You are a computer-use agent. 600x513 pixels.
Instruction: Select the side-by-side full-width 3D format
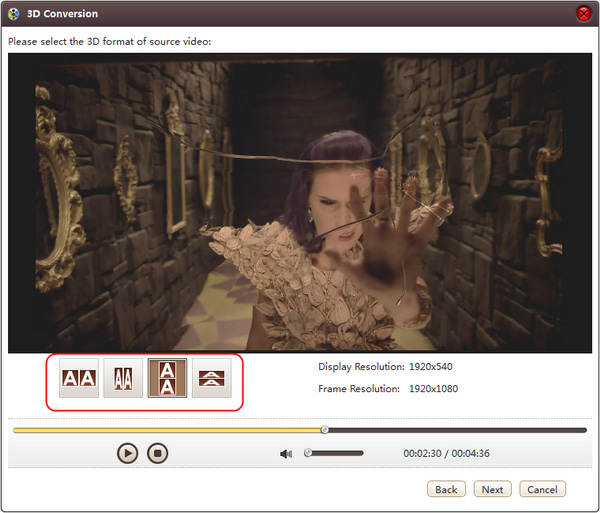point(78,378)
